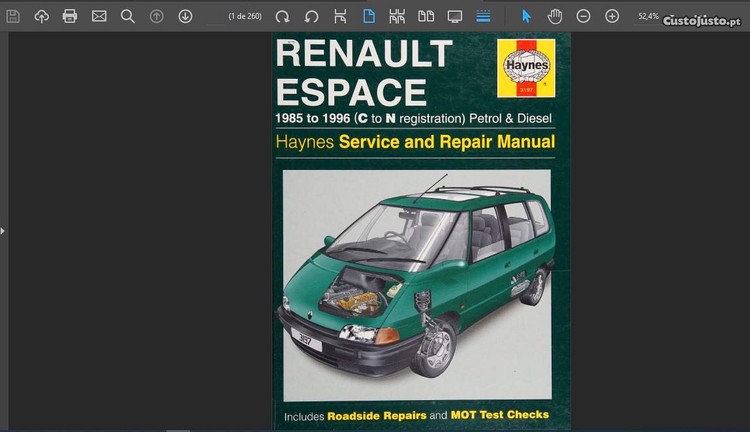The height and width of the screenshot is (432, 750).
Task: Activate the hand pan tool
Action: [x=555, y=16]
